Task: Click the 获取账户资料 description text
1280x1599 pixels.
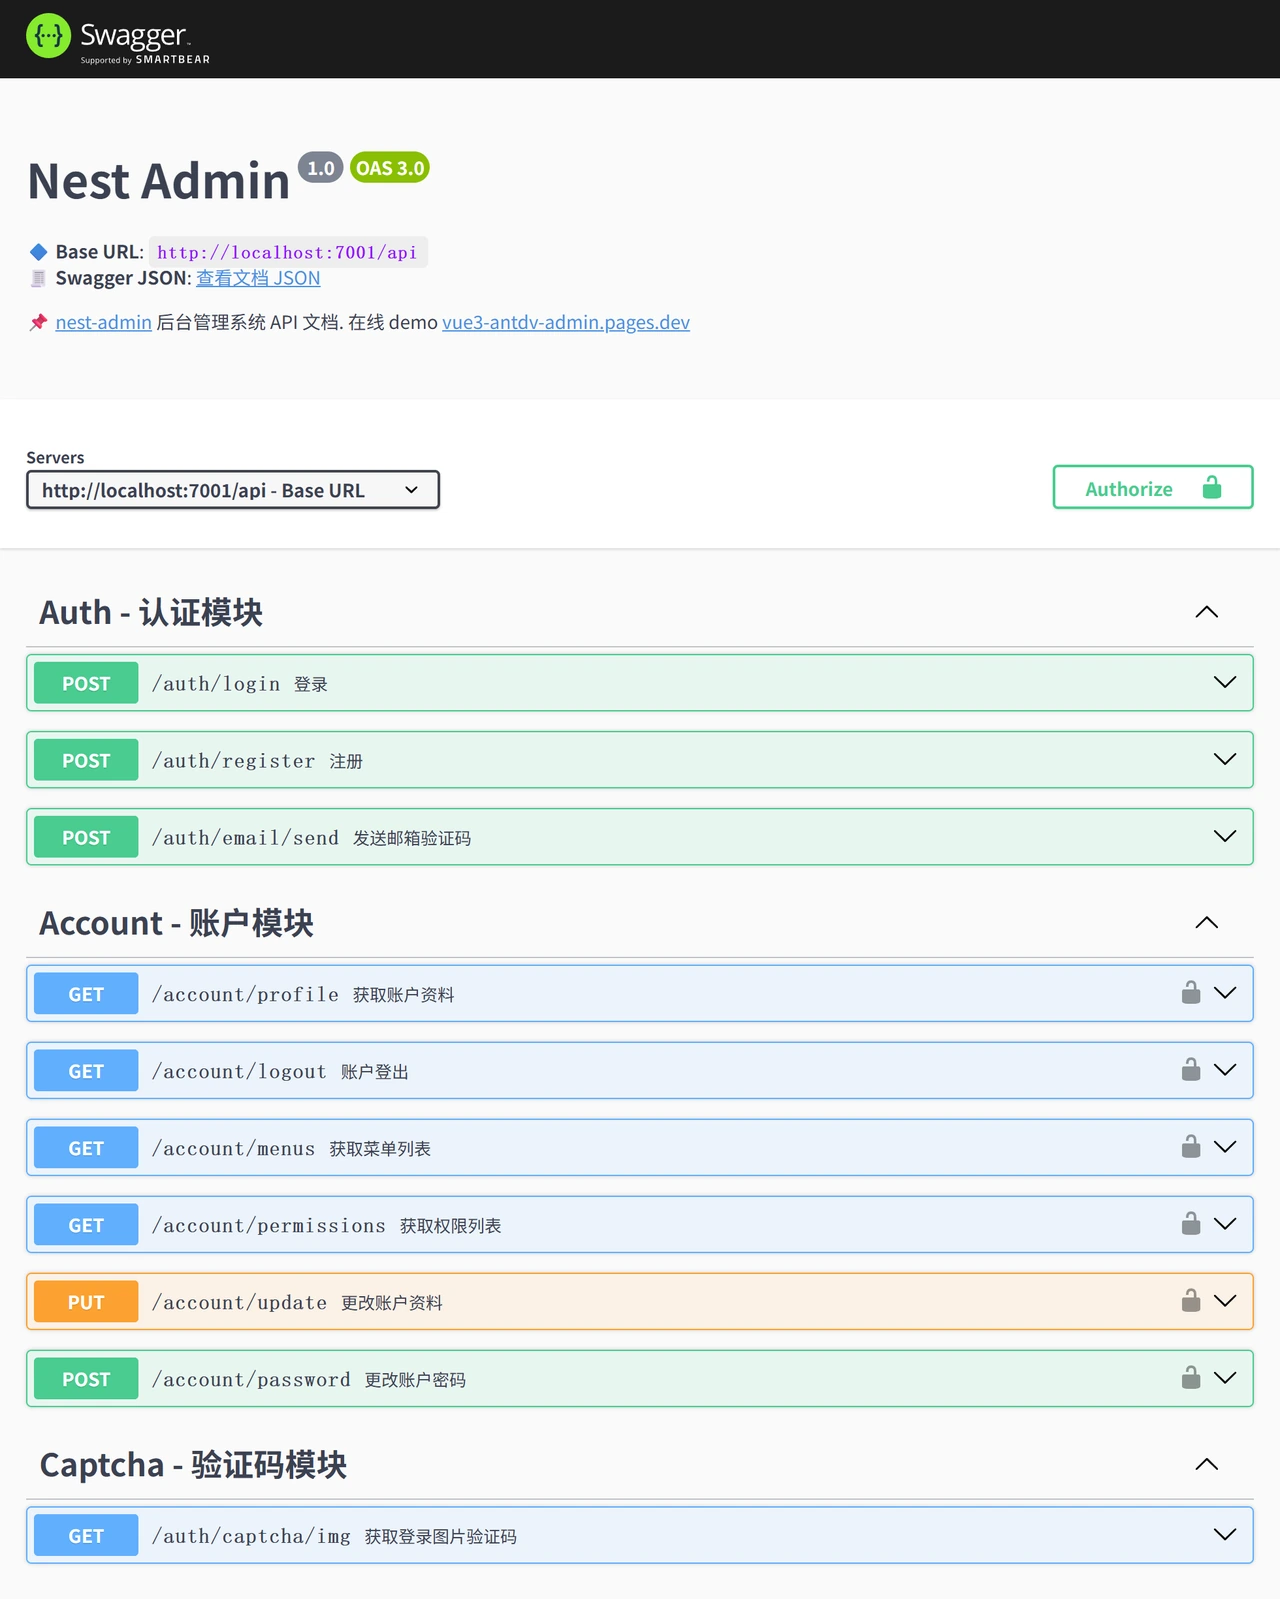Action: pyautogui.click(x=403, y=995)
